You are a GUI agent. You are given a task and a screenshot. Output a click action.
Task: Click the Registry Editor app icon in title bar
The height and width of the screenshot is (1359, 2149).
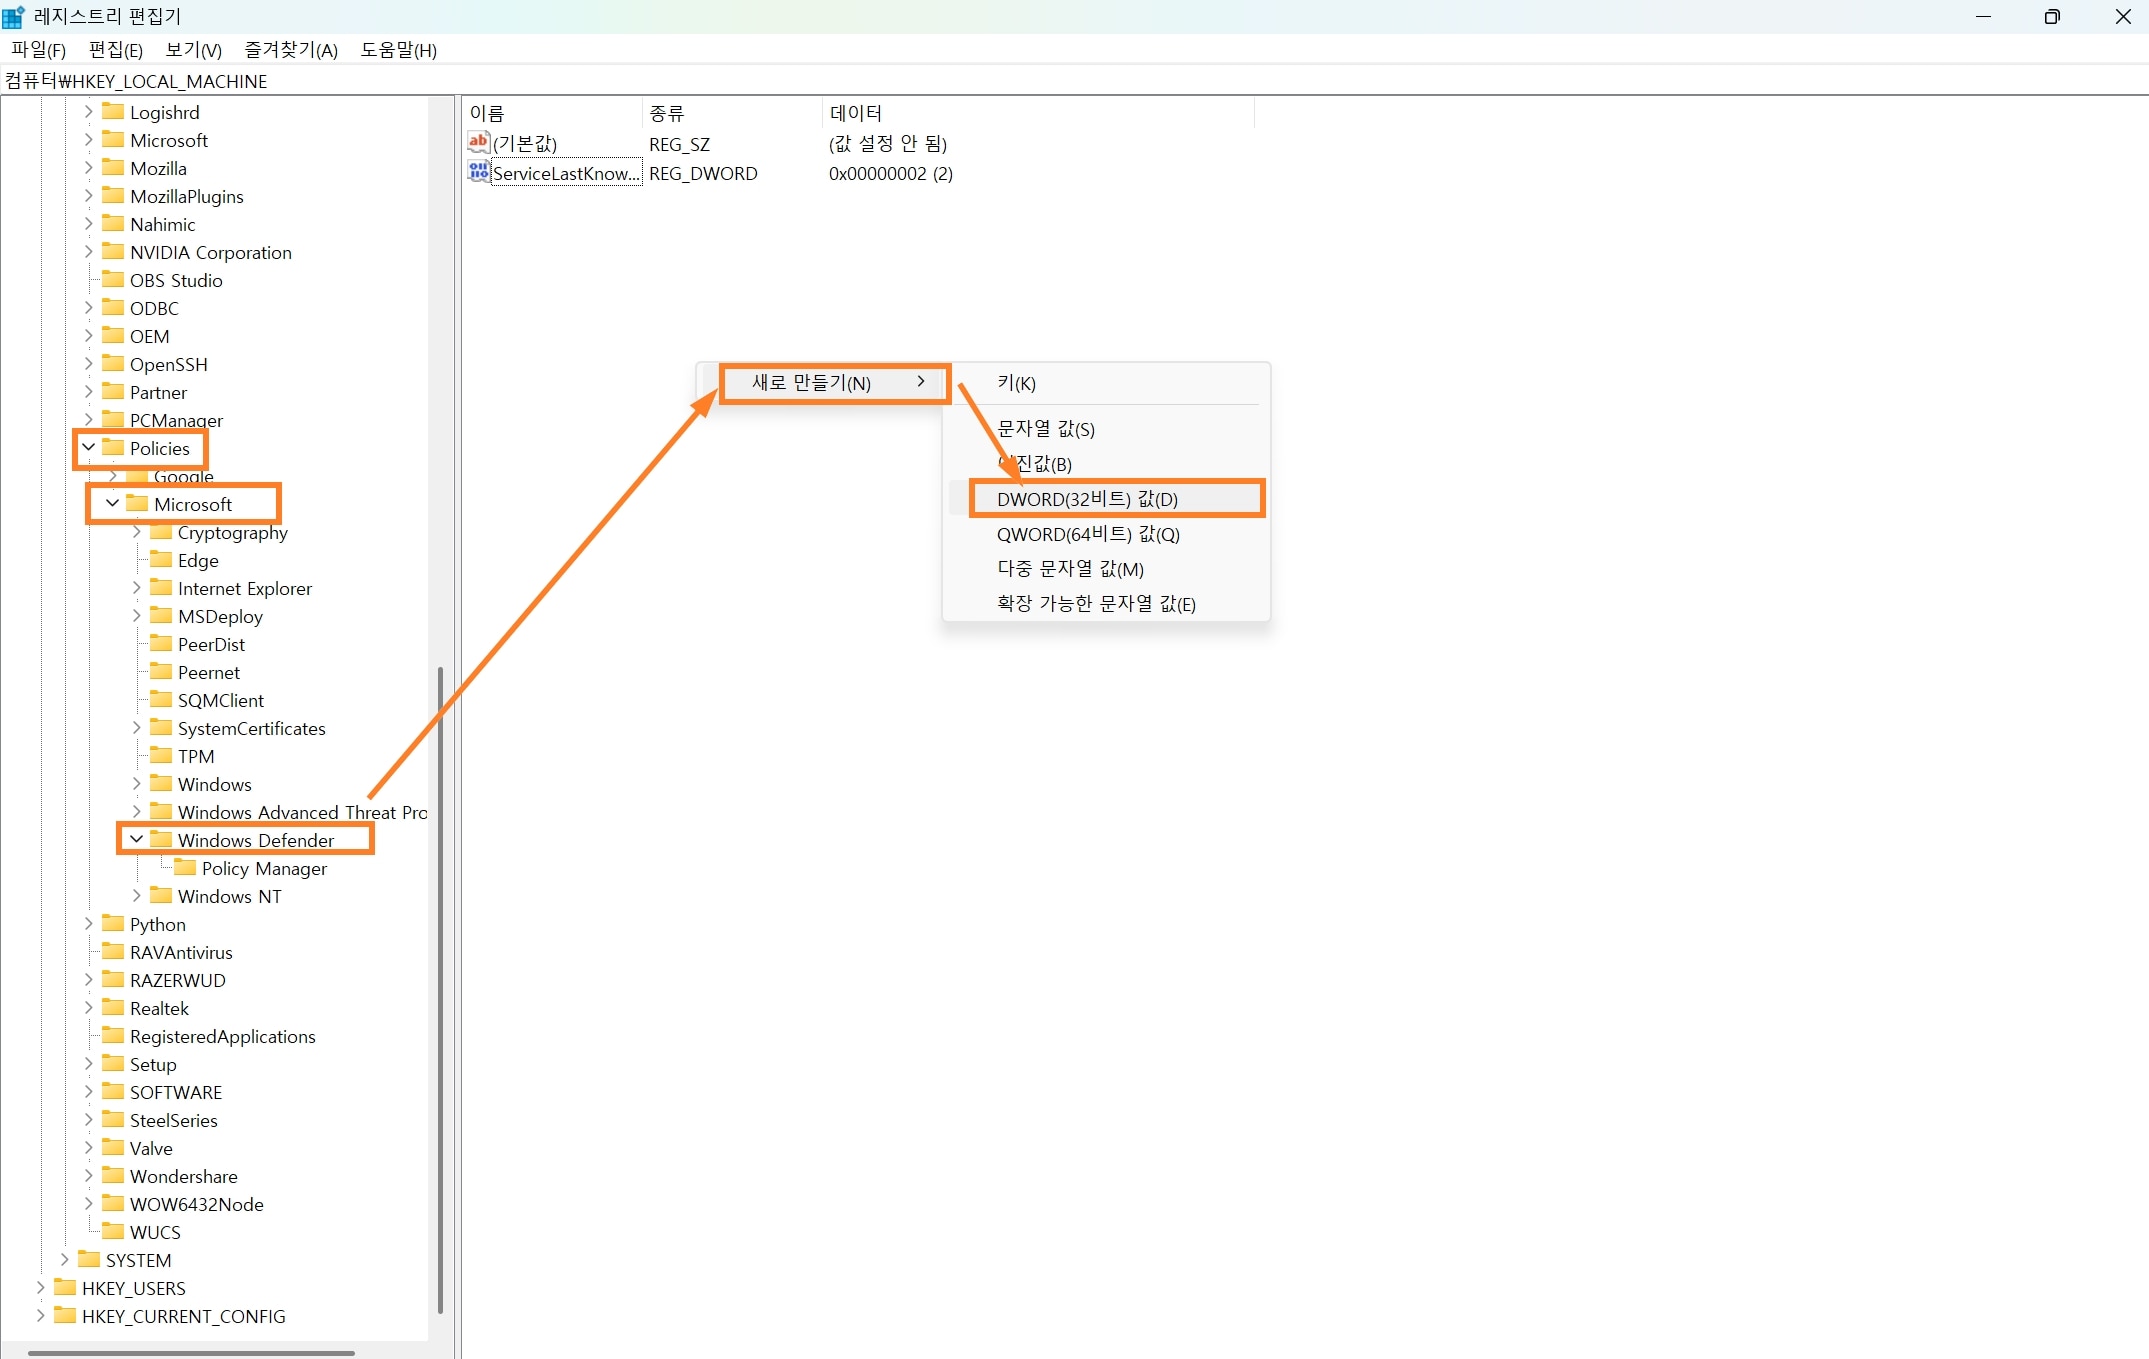[x=13, y=16]
